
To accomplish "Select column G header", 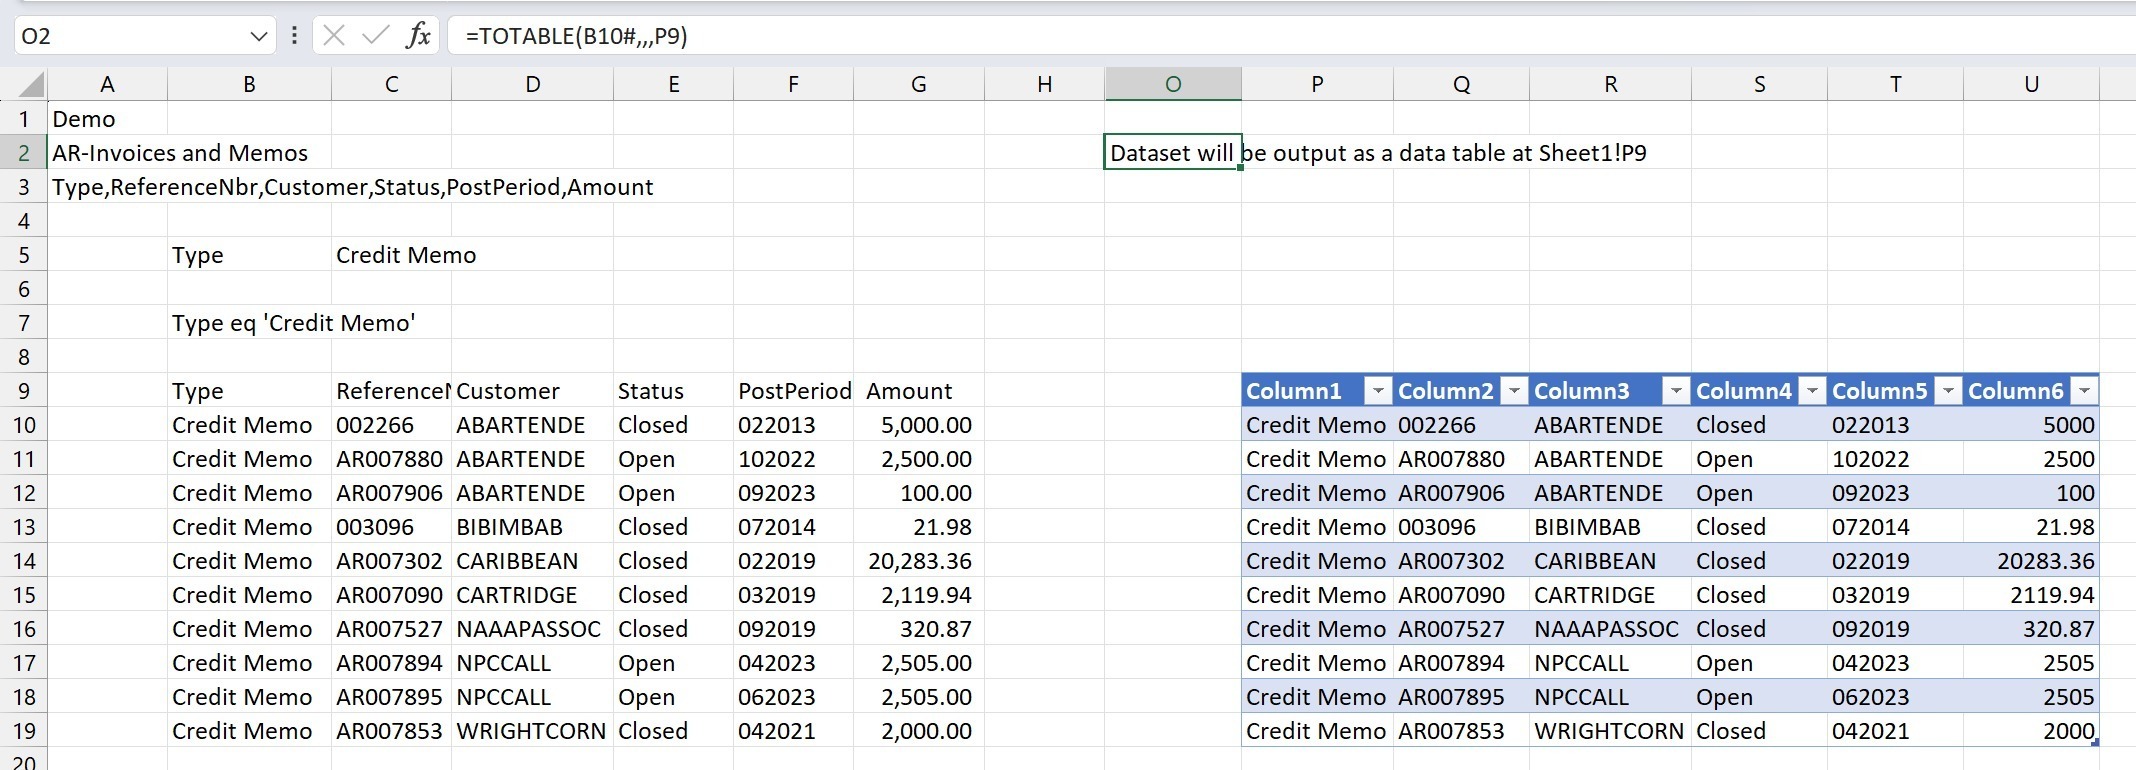I will click(918, 84).
